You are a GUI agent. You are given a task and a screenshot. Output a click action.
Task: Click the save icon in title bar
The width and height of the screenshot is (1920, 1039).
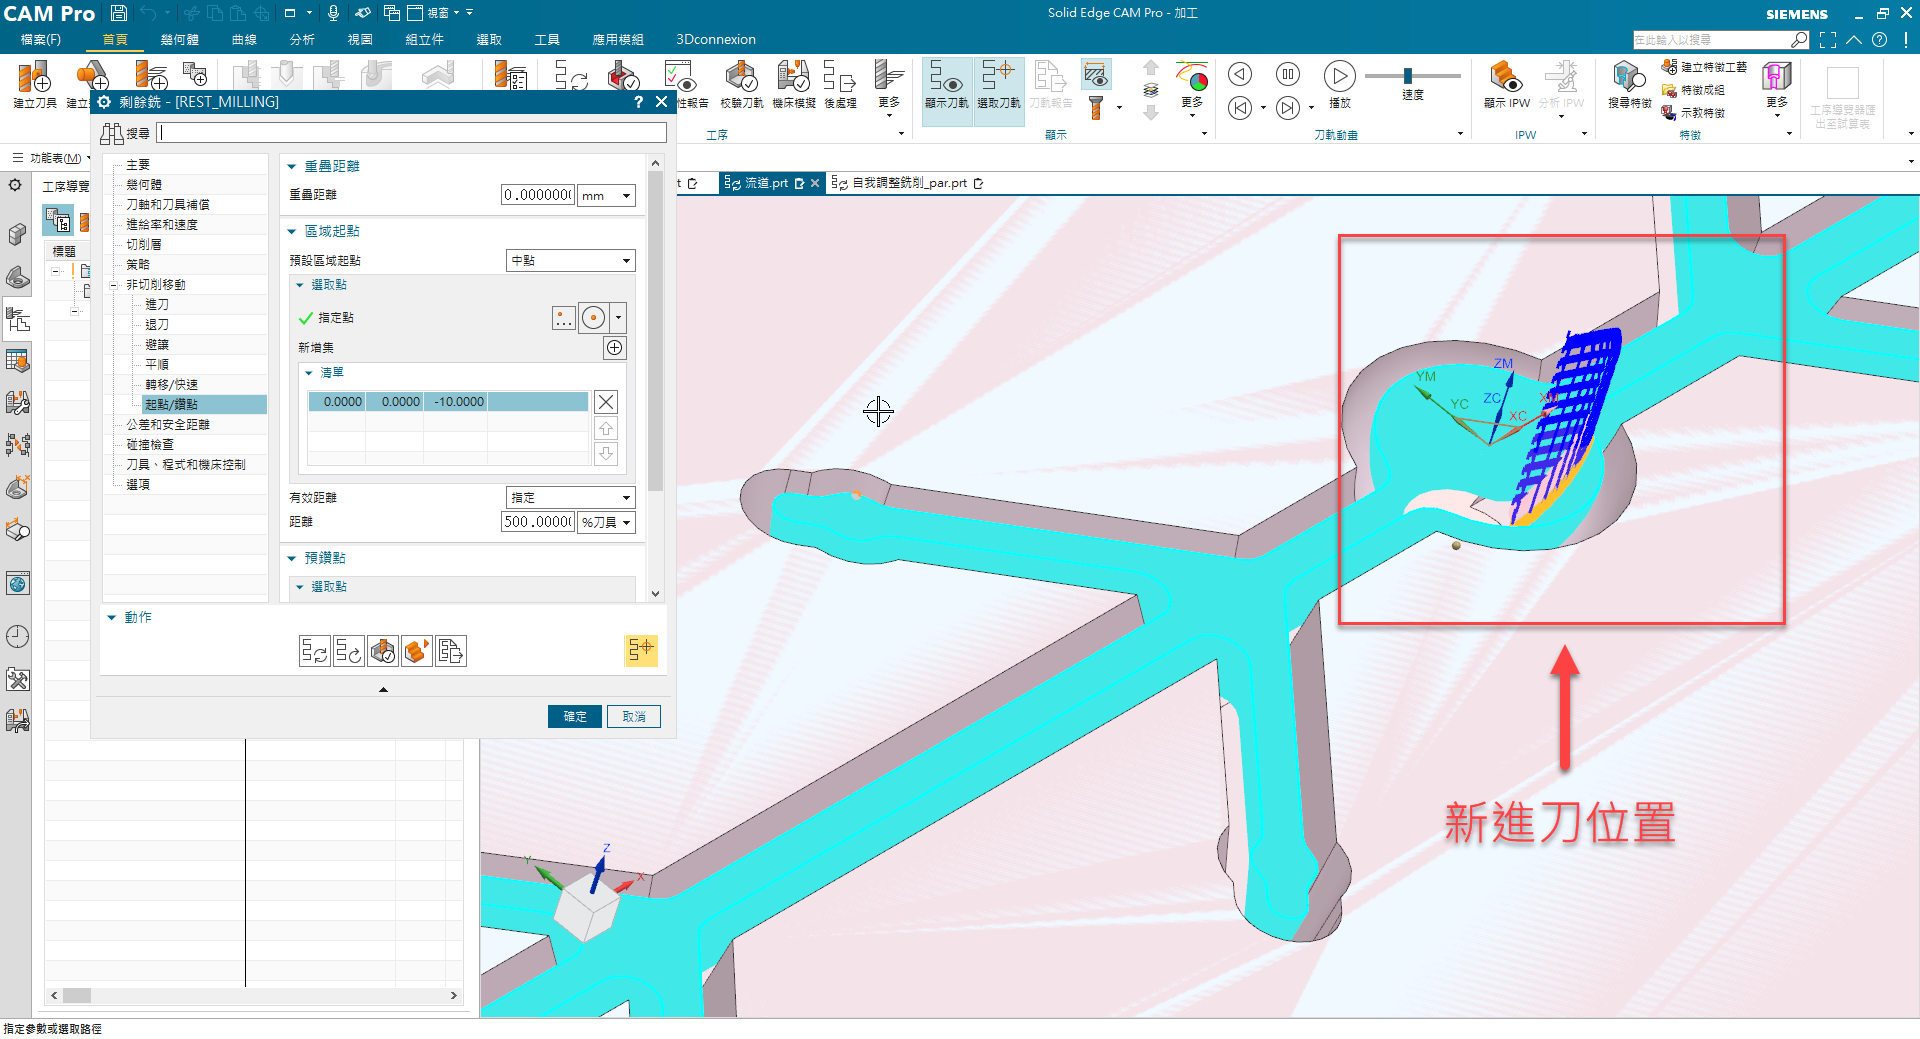[x=119, y=13]
